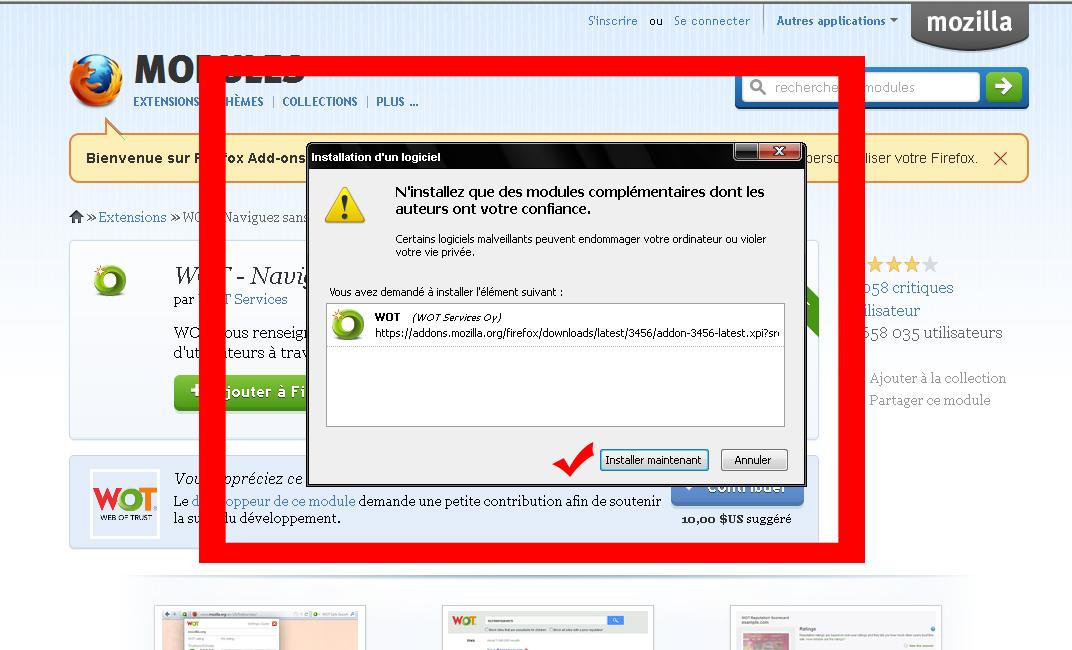
Task: Click Partager ce module
Action: [929, 400]
